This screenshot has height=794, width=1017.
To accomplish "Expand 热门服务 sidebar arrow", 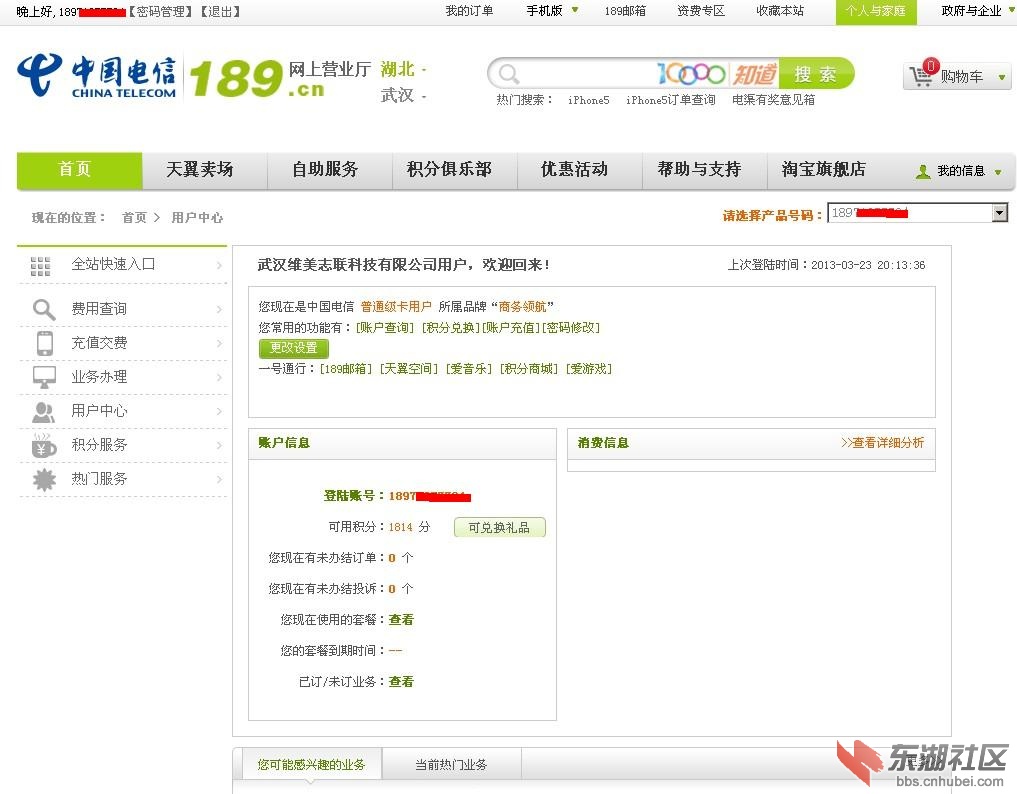I will 219,479.
